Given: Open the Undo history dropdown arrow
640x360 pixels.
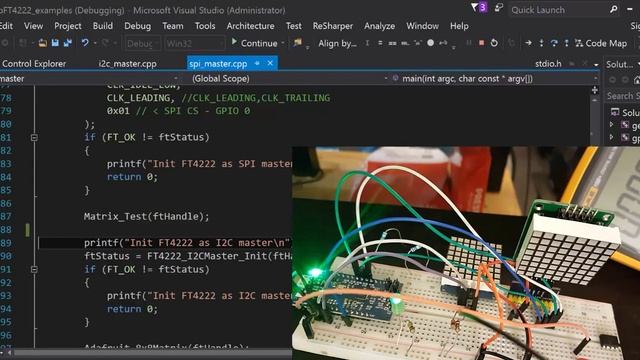Looking at the screenshot, I should pos(95,43).
